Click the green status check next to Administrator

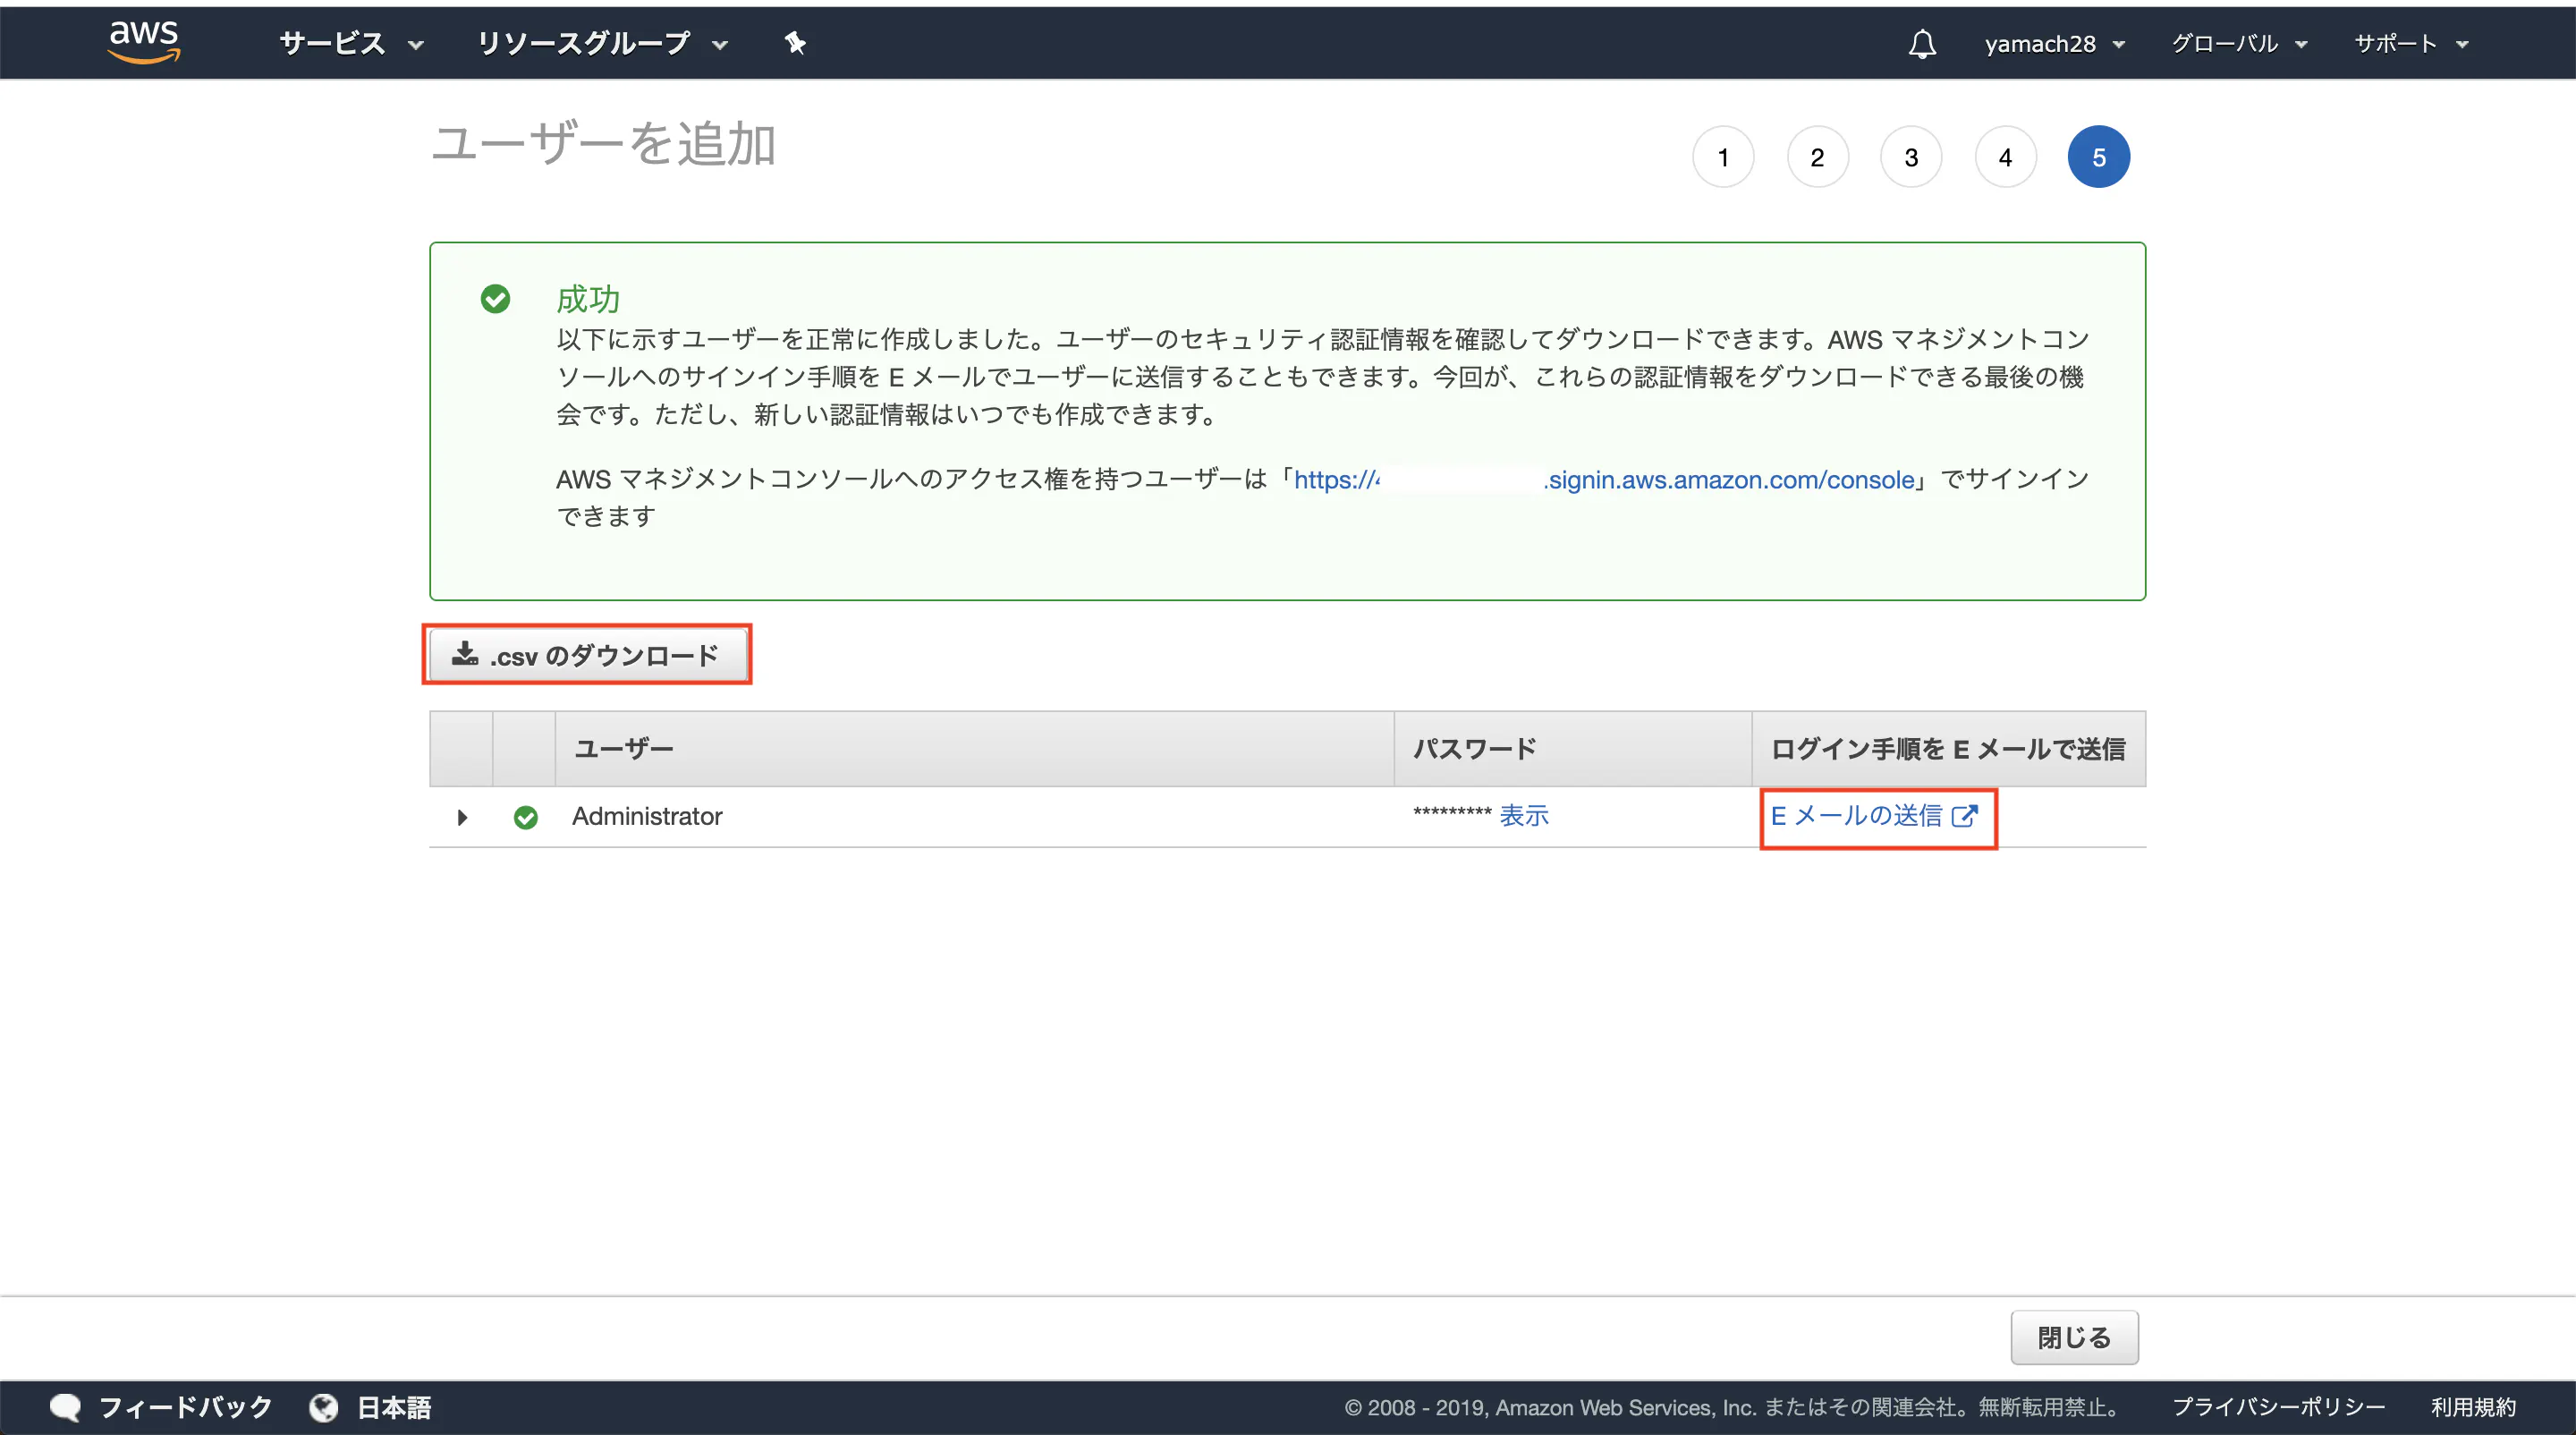point(525,817)
